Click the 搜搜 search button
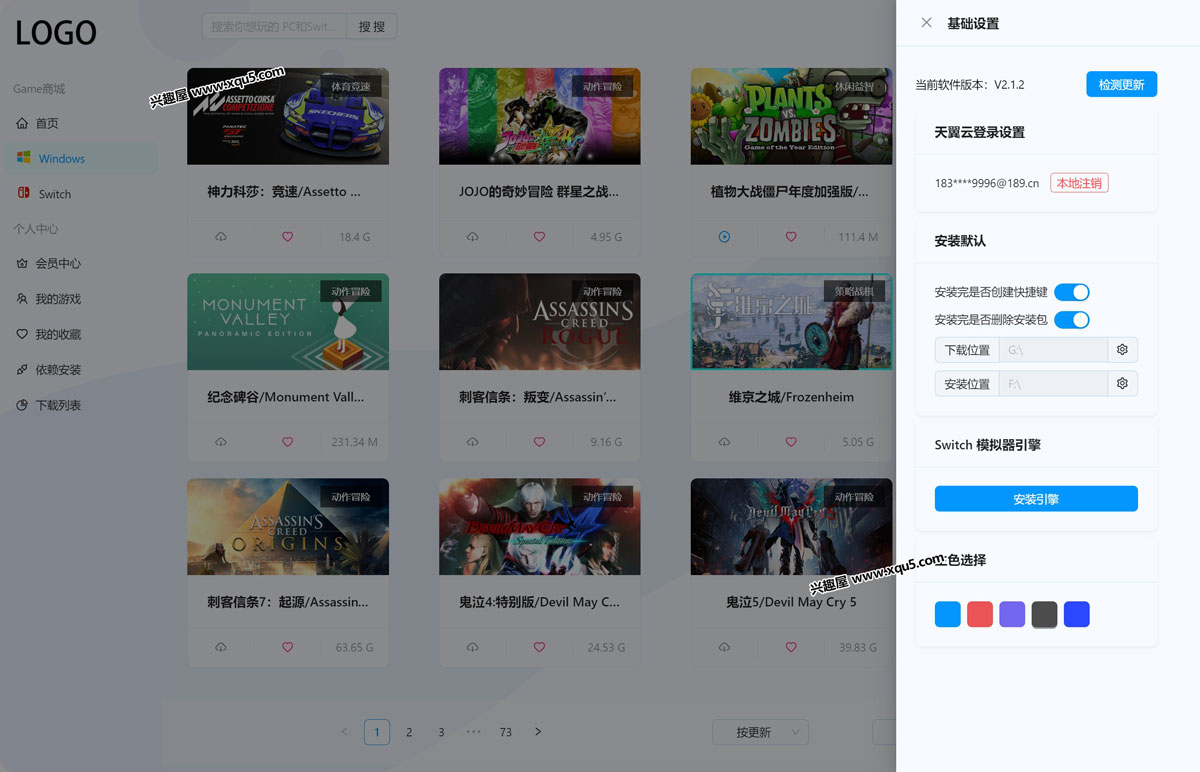 pyautogui.click(x=372, y=26)
